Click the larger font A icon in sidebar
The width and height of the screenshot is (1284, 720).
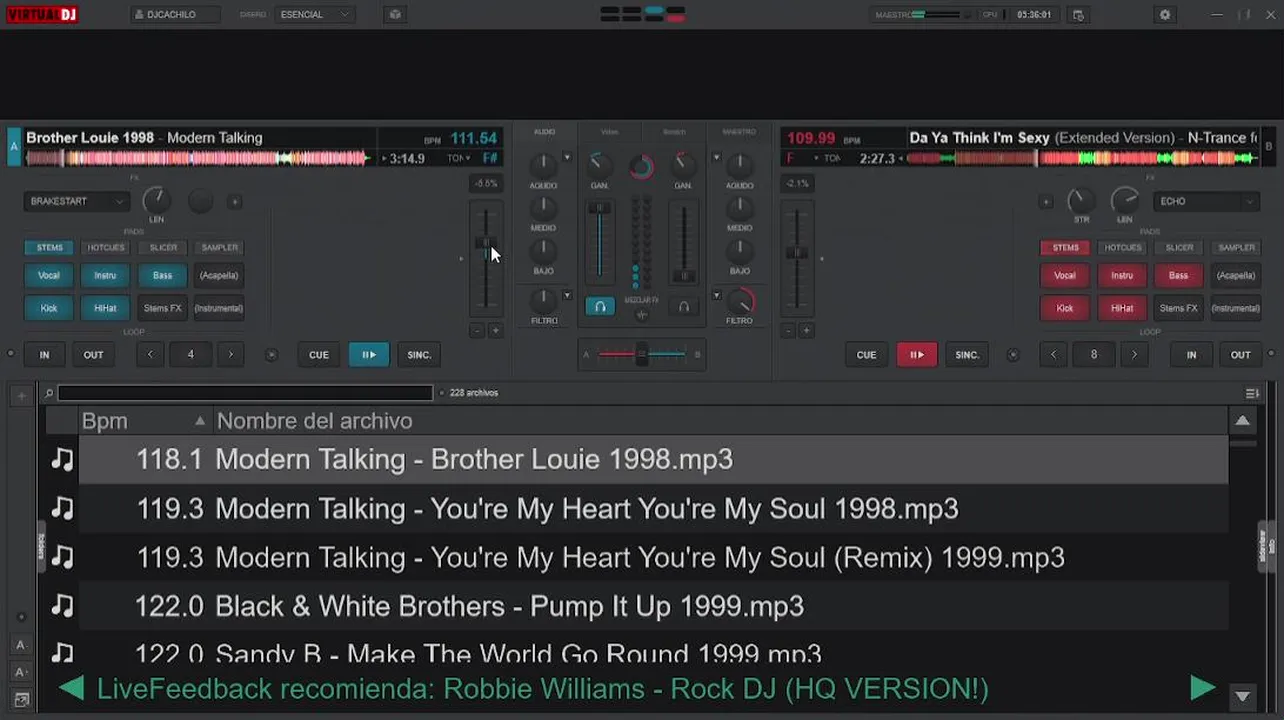pos(21,672)
